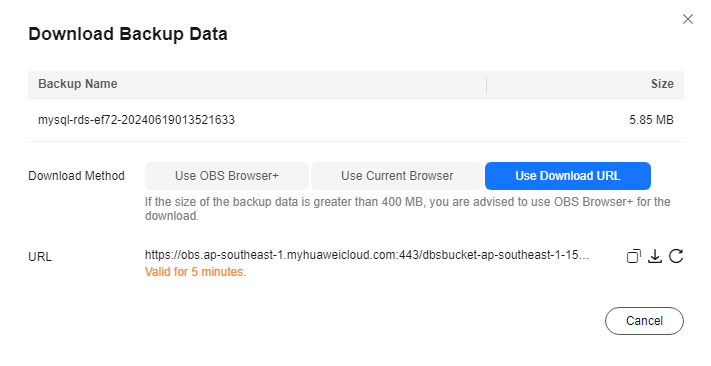Screen dimensions: 711x366
Task: Click the download arrow icon beside URL
Action: click(654, 256)
